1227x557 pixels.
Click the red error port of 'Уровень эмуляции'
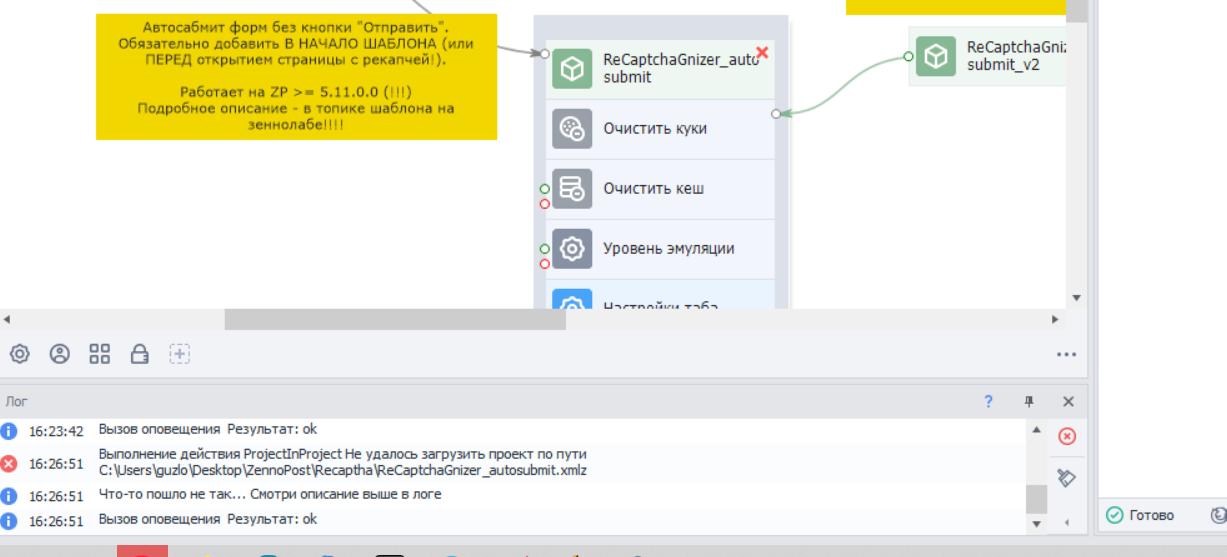pos(545,264)
